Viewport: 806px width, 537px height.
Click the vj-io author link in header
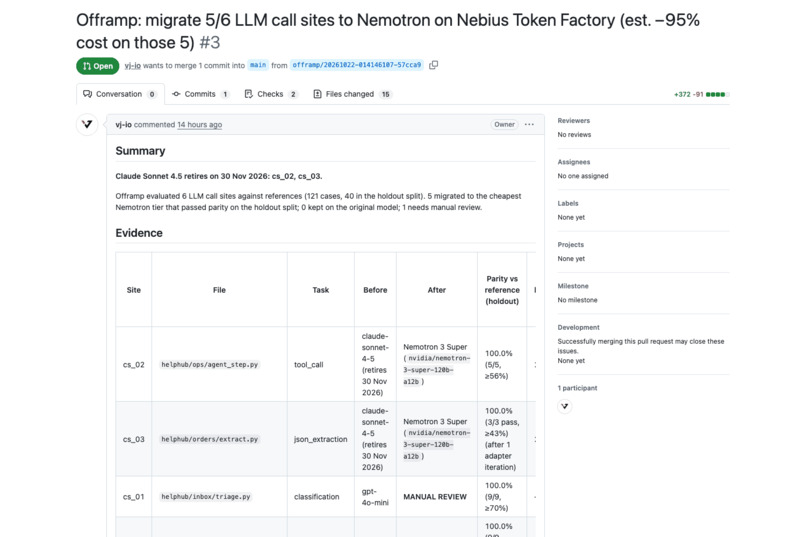pyautogui.click(x=133, y=65)
